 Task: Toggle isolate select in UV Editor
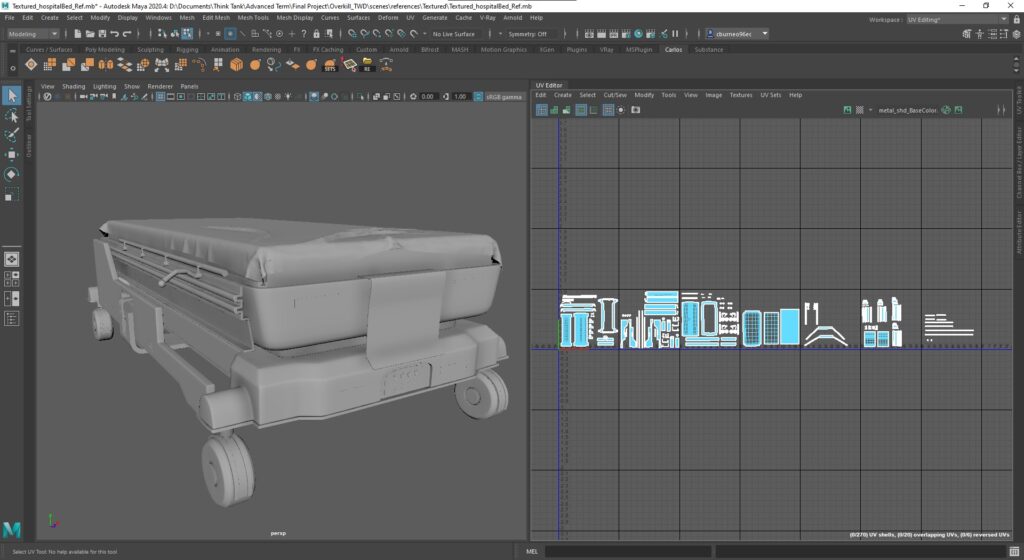(x=621, y=110)
